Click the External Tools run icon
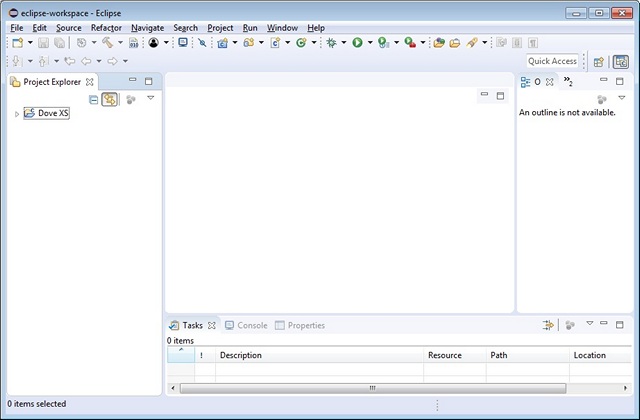The width and height of the screenshot is (640, 420). [x=410, y=42]
